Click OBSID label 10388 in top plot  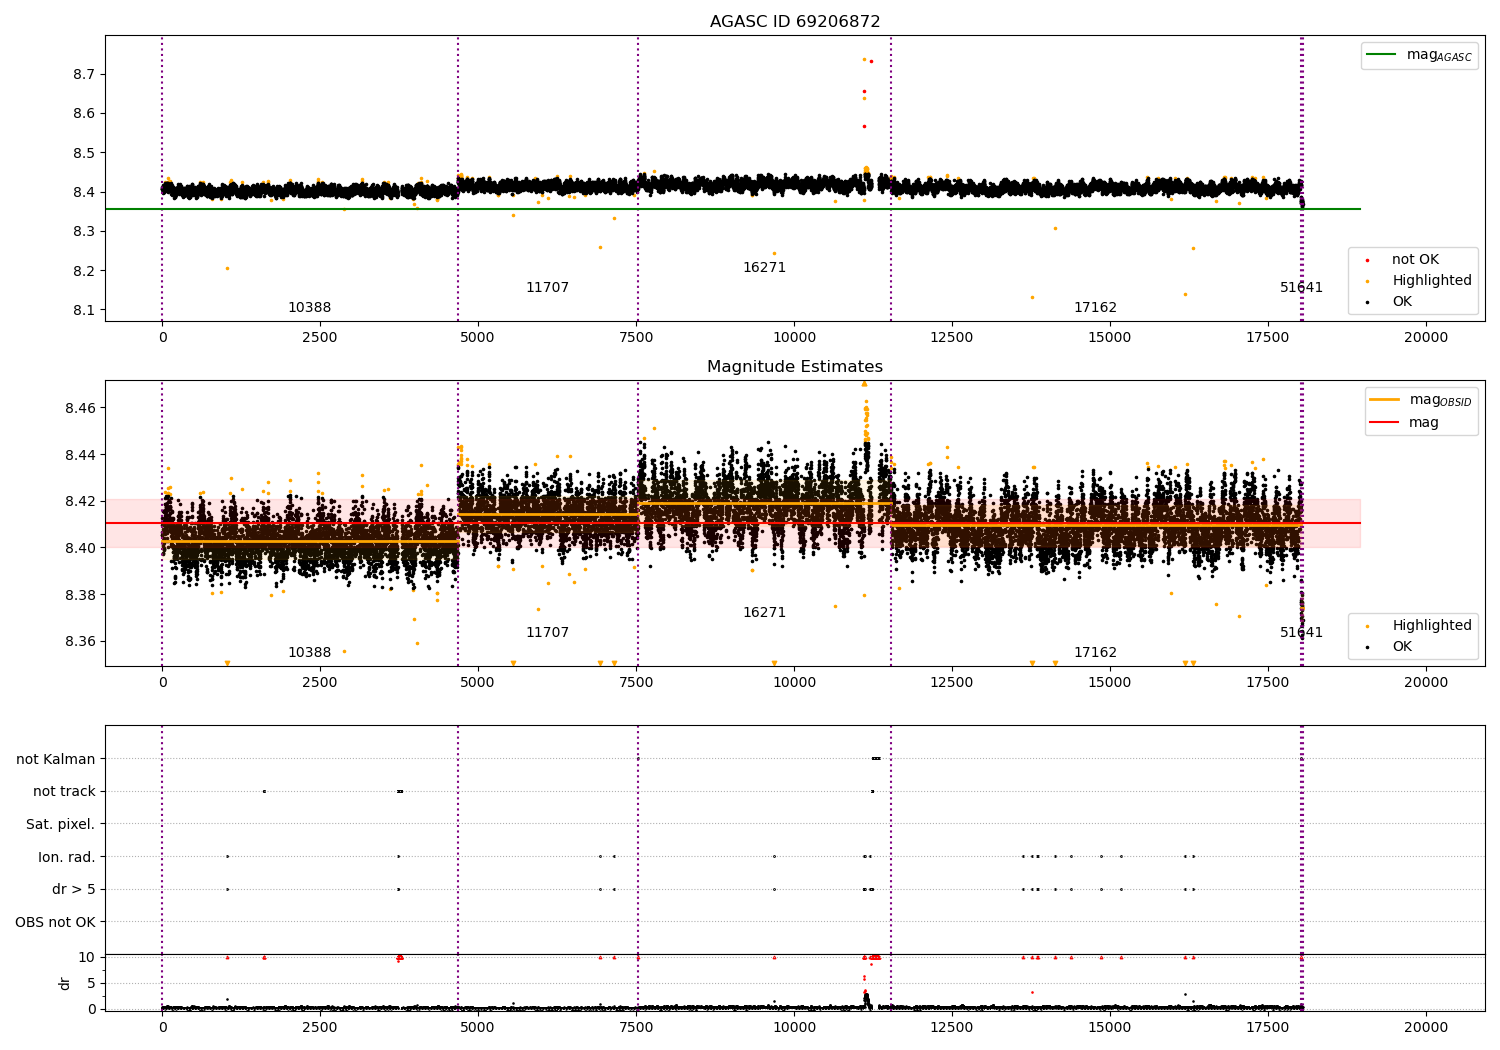tap(309, 308)
